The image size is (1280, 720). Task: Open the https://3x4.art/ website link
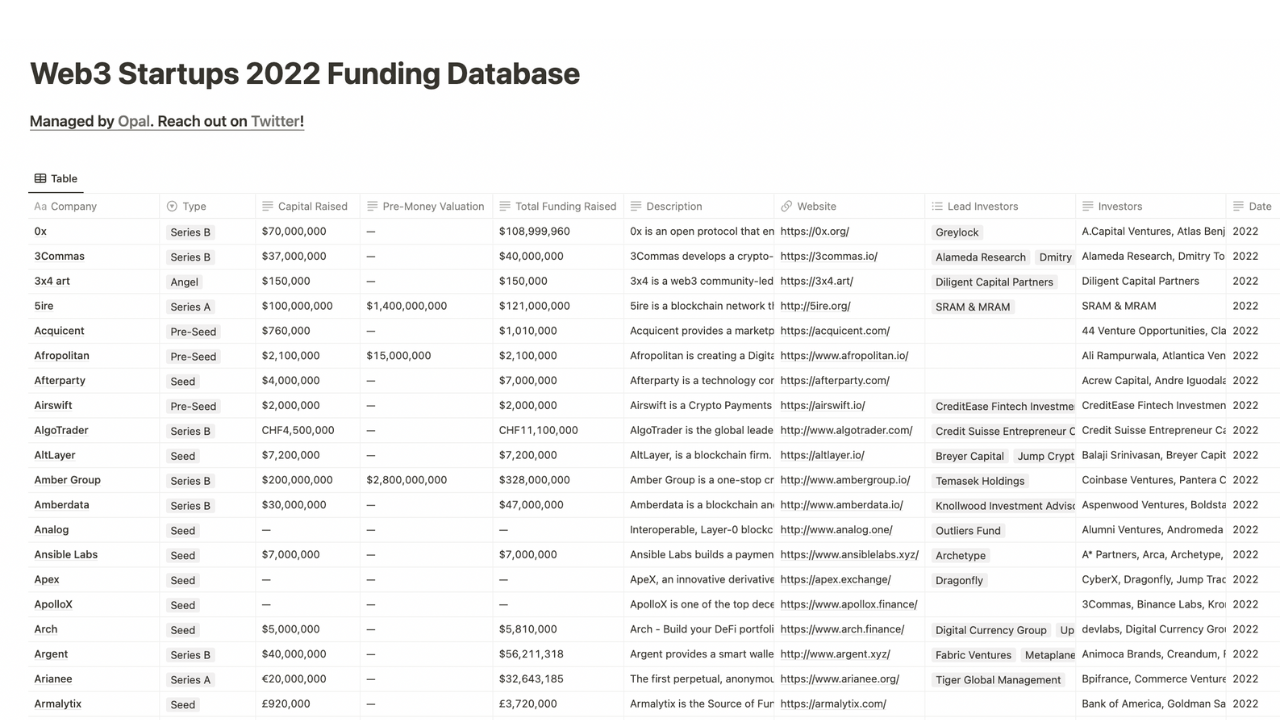[816, 281]
